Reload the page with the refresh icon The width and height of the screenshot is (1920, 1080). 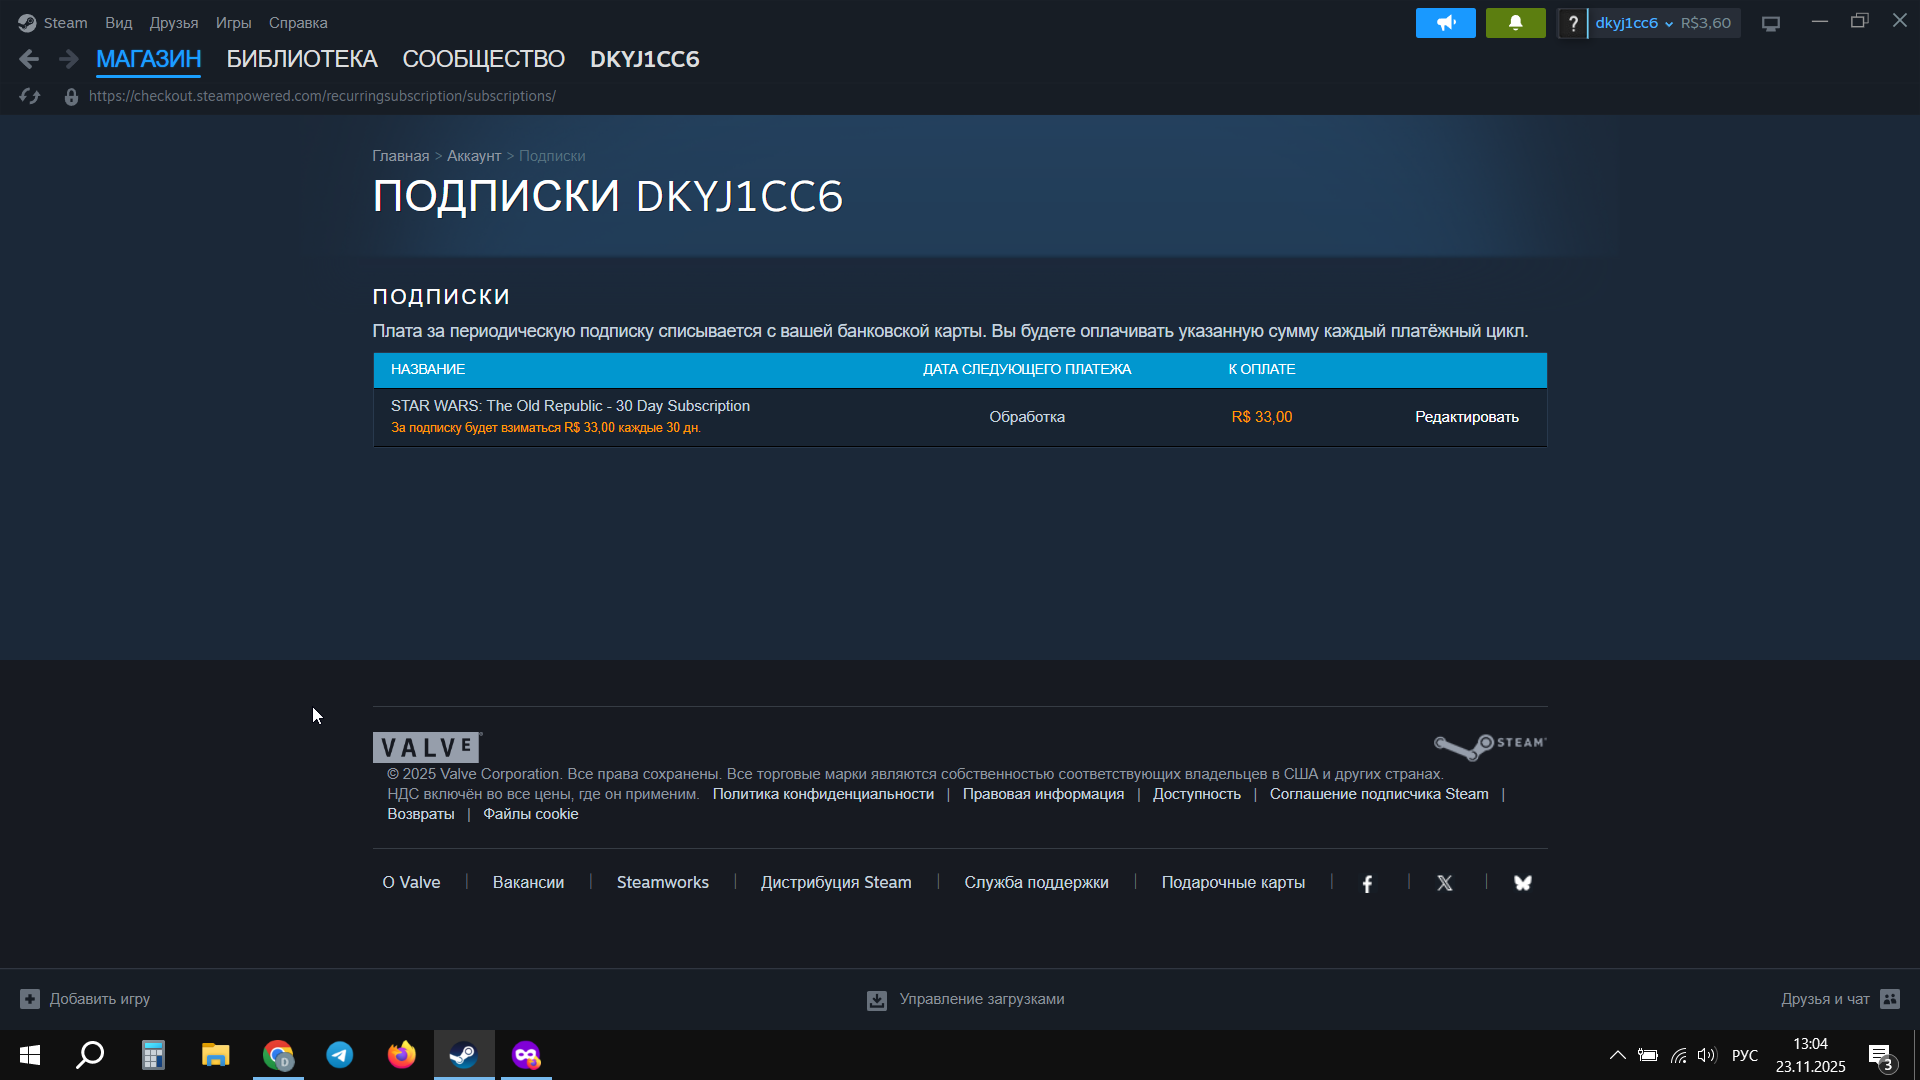coord(29,96)
